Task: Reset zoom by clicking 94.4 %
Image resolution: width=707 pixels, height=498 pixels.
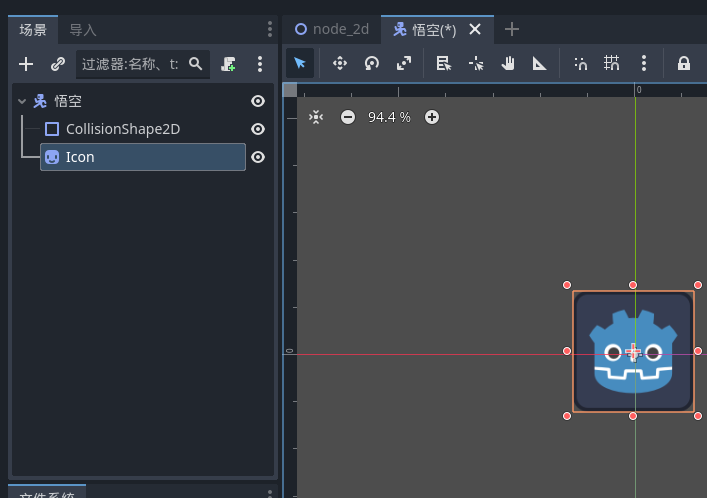Action: [x=389, y=117]
